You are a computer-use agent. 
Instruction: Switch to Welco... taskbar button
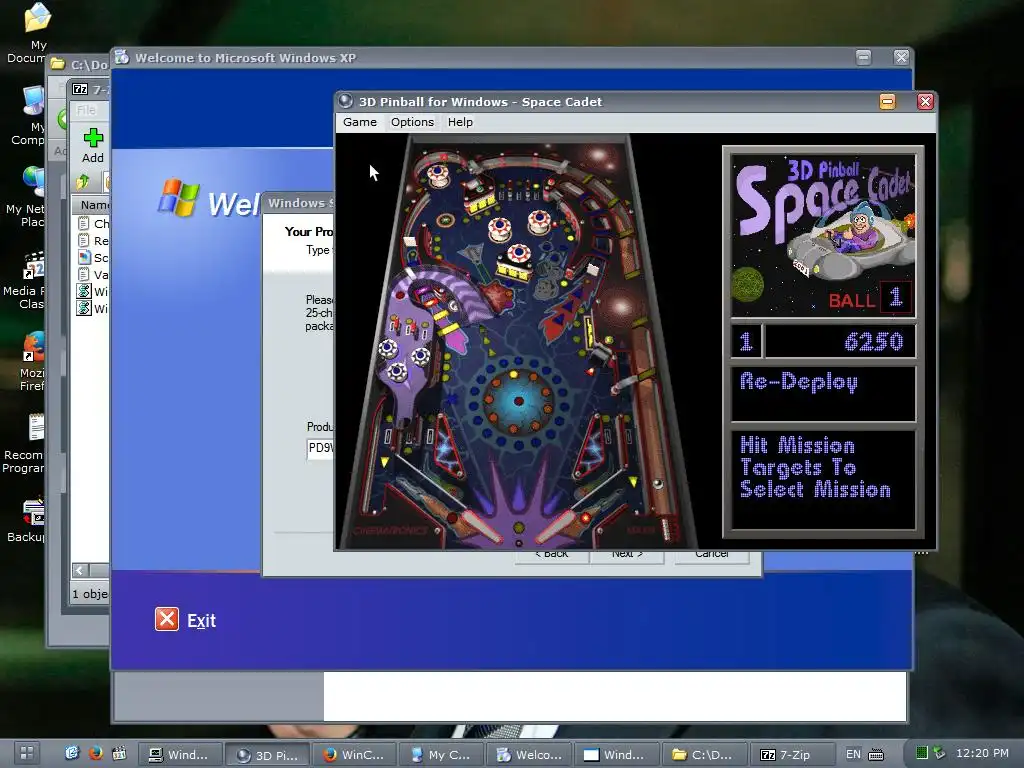pyautogui.click(x=530, y=755)
